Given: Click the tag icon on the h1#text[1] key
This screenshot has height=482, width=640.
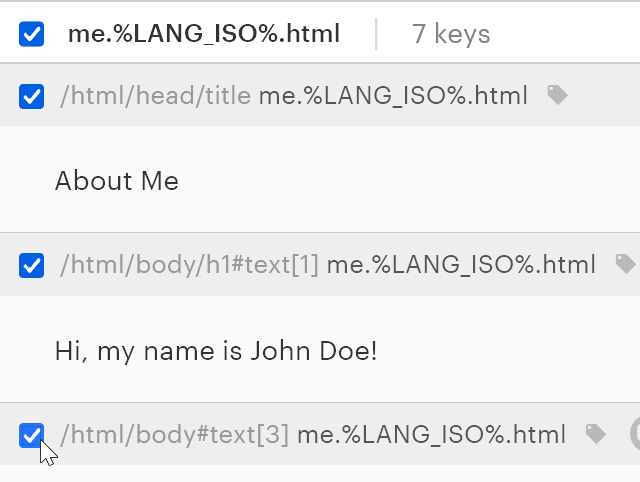Looking at the screenshot, I should (x=625, y=265).
